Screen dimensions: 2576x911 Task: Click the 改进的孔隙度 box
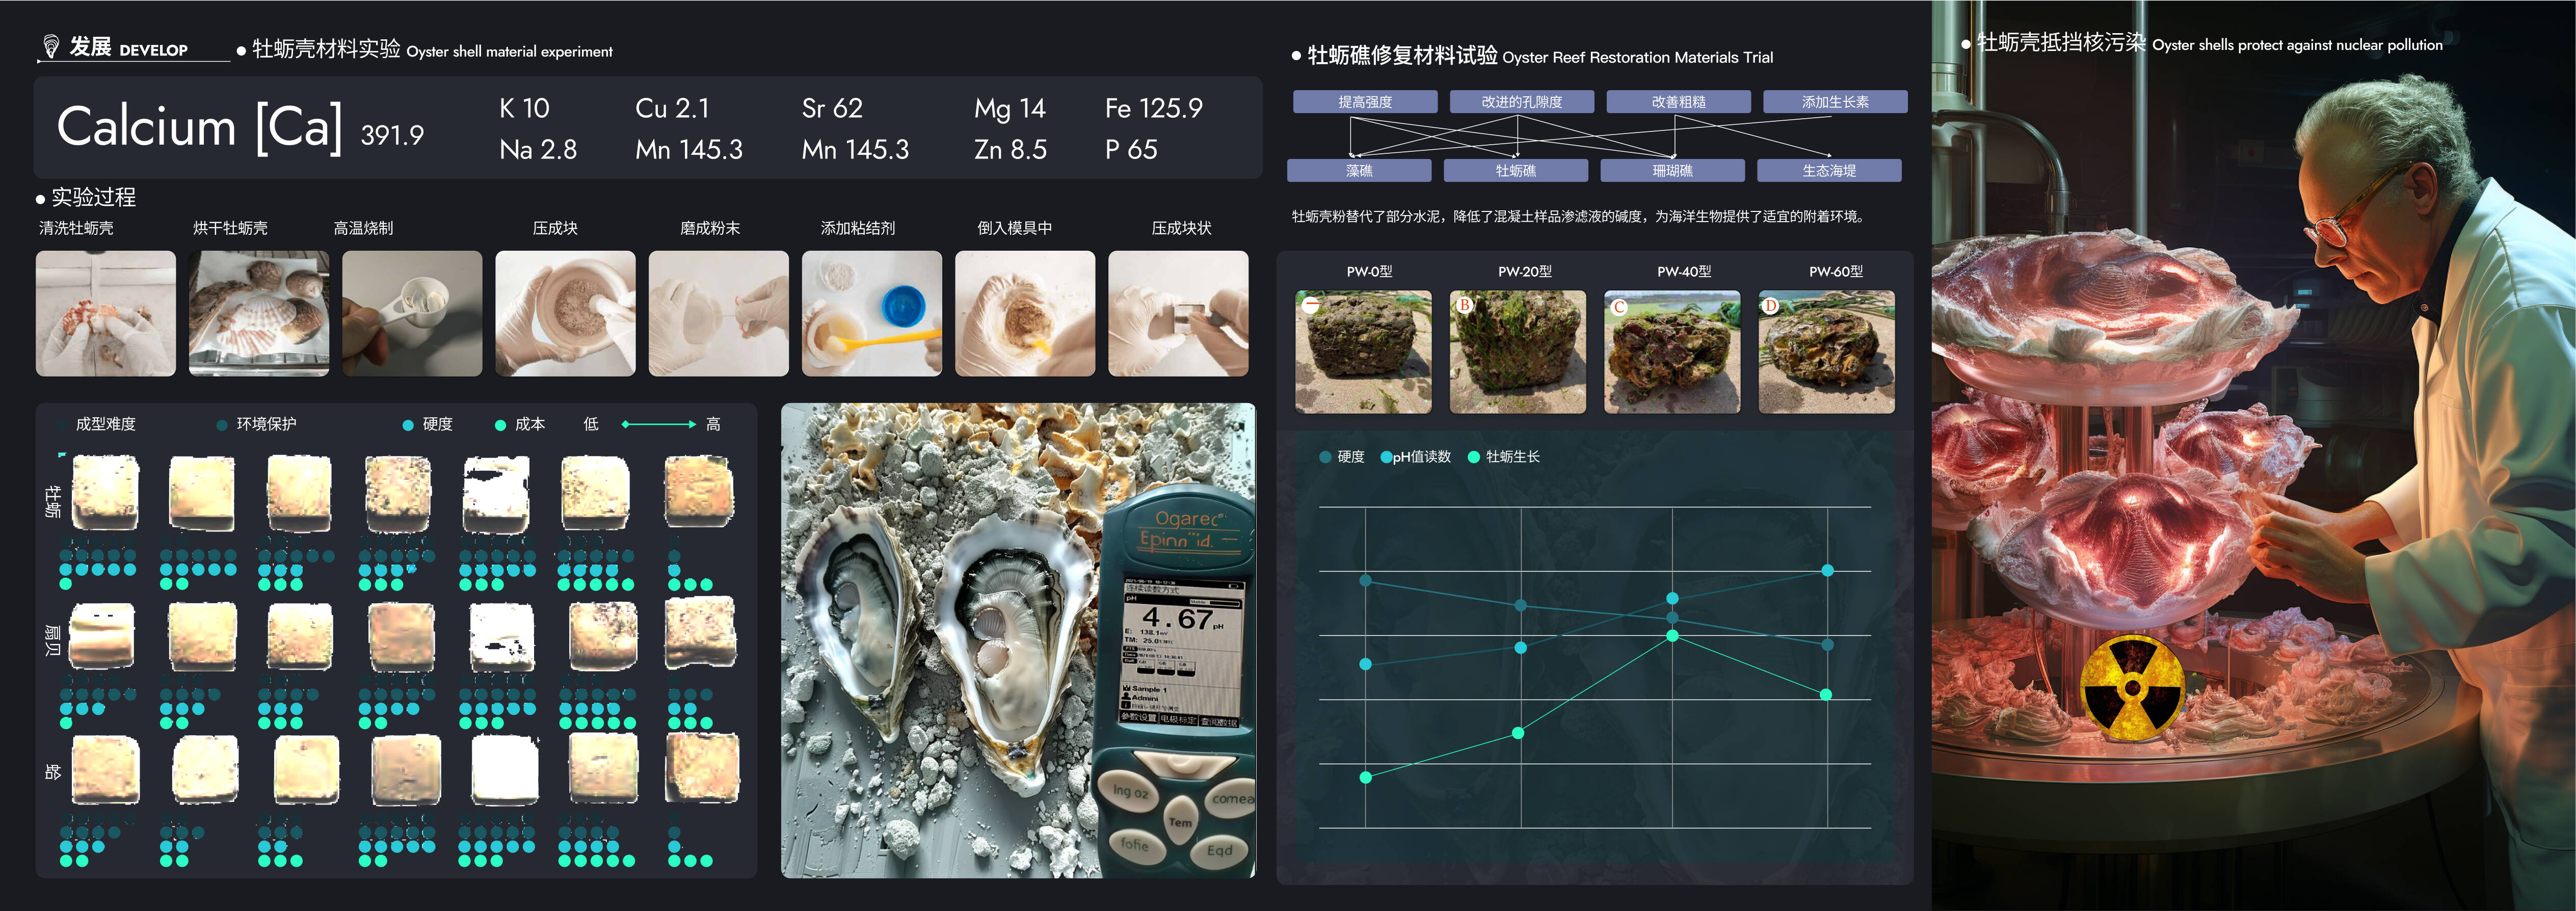pos(1521,102)
